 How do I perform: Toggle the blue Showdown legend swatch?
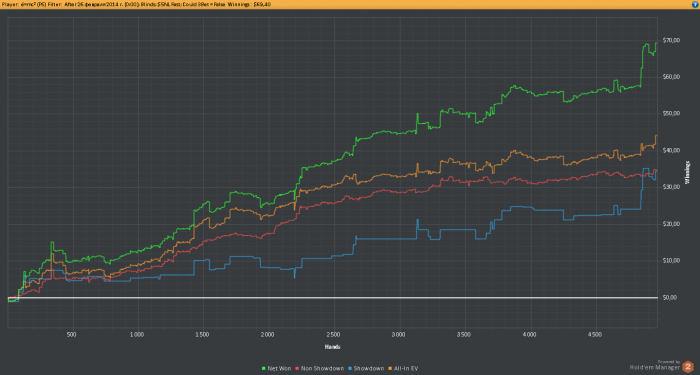pyautogui.click(x=350, y=369)
